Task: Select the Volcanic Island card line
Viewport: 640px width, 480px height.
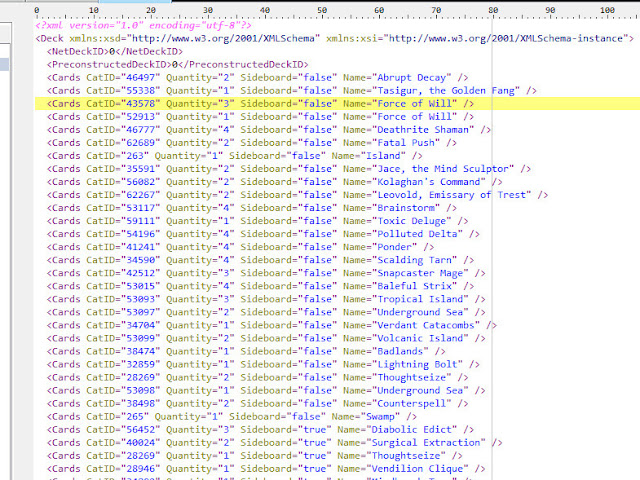Action: (x=266, y=339)
